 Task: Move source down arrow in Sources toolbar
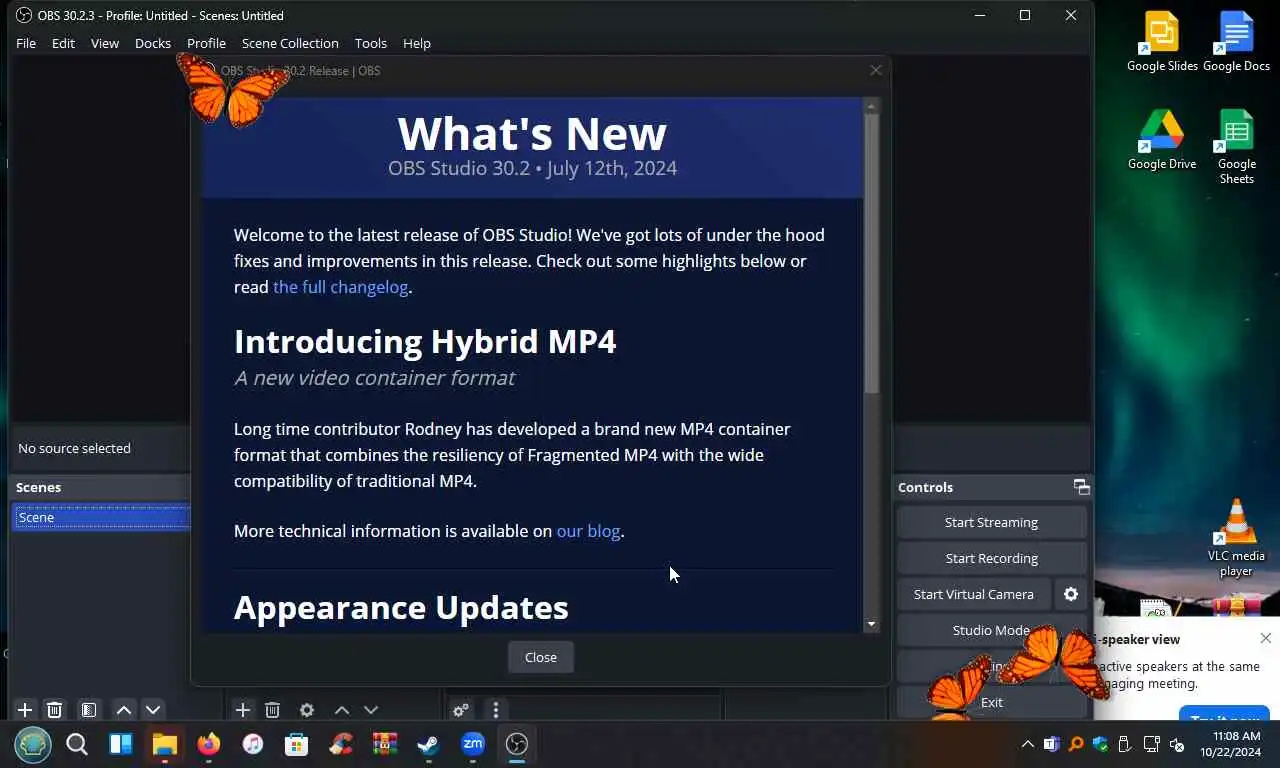pos(371,710)
